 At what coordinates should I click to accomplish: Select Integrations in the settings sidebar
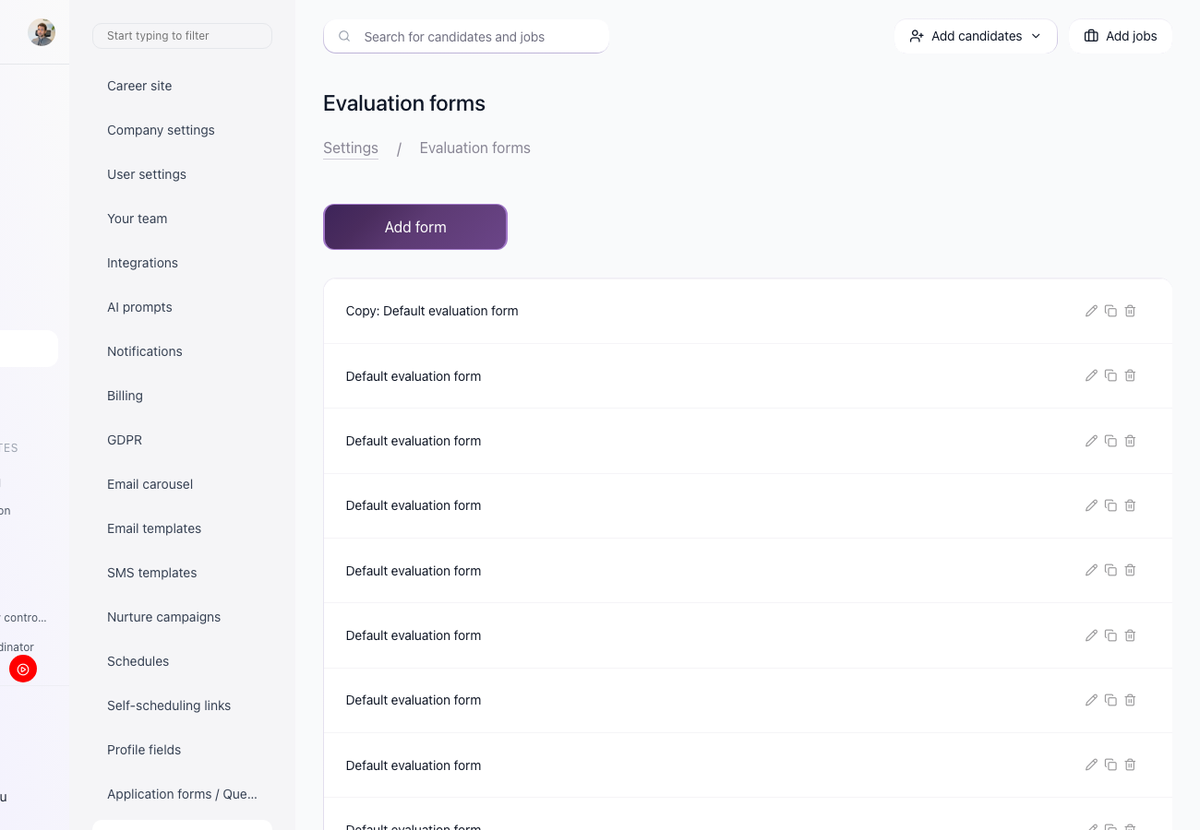click(142, 263)
